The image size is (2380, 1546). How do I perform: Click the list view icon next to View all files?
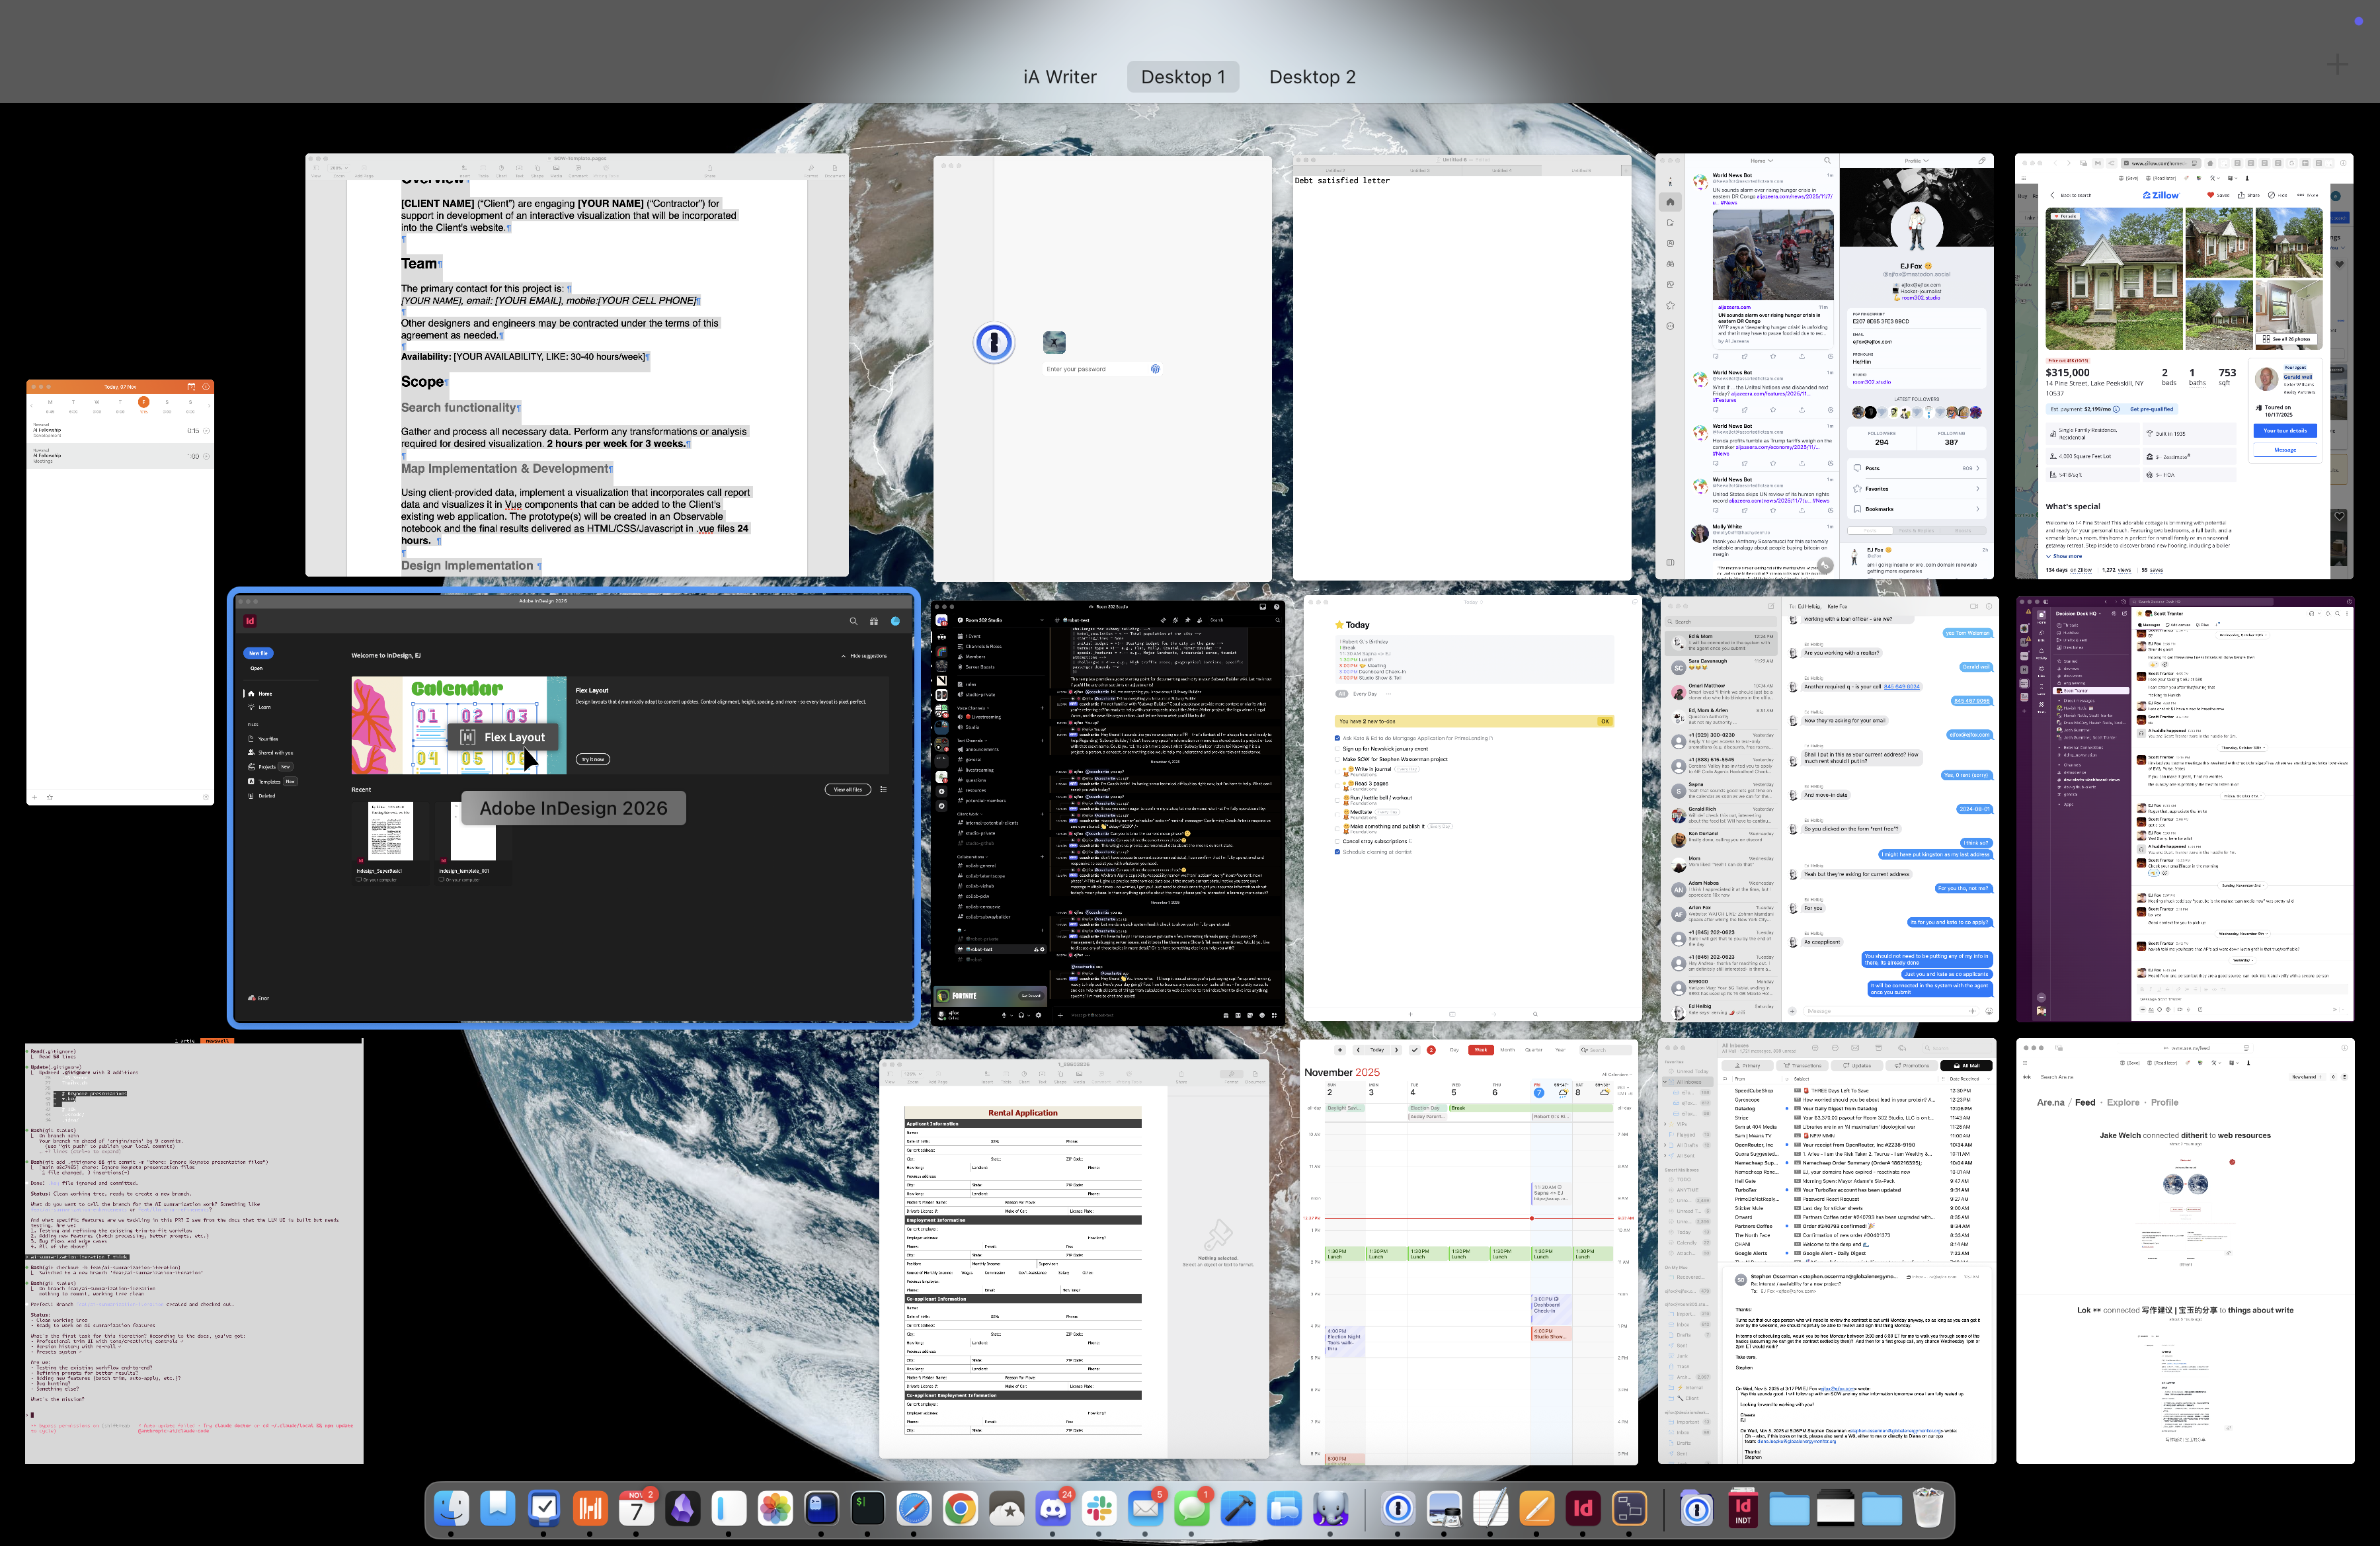point(884,790)
